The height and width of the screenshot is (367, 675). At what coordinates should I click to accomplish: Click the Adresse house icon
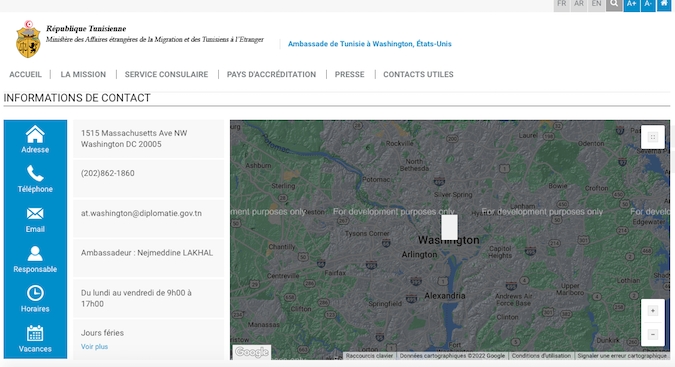click(x=35, y=134)
